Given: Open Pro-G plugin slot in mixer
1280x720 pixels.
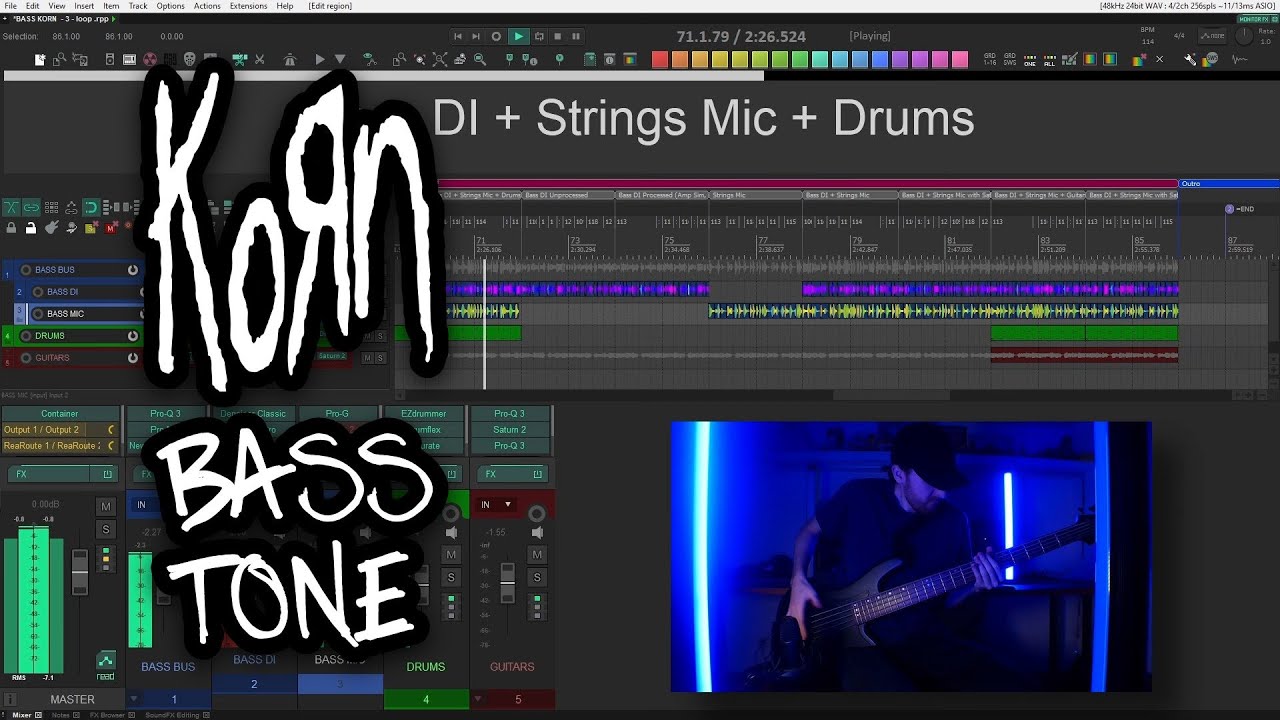Looking at the screenshot, I should (x=337, y=414).
